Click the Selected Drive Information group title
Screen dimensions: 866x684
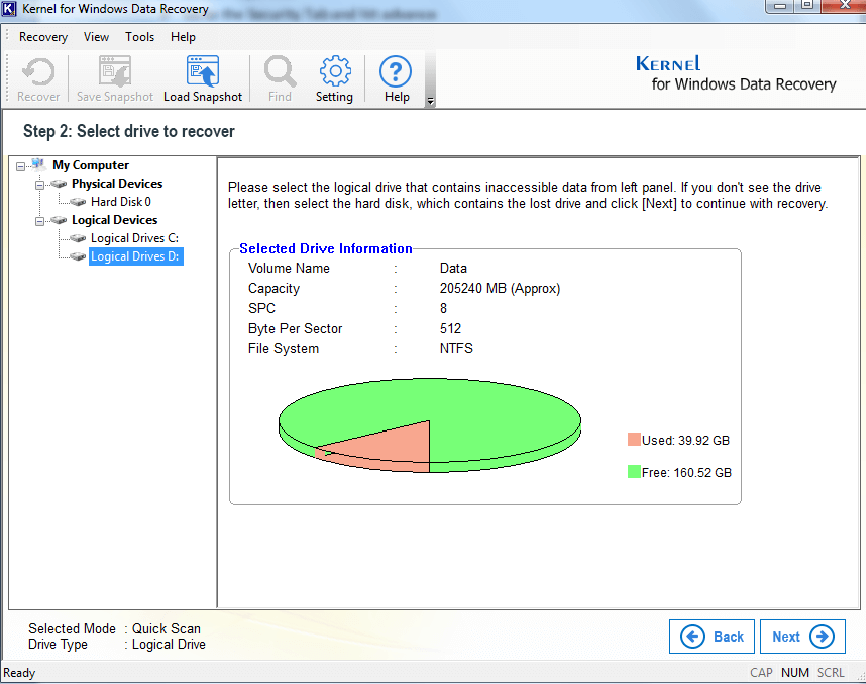click(326, 248)
